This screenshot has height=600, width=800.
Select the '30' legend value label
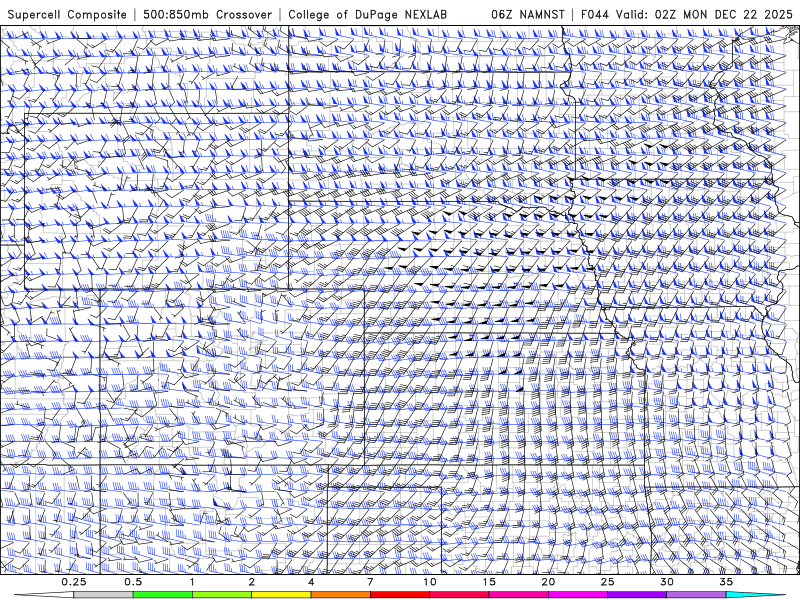pos(666,582)
